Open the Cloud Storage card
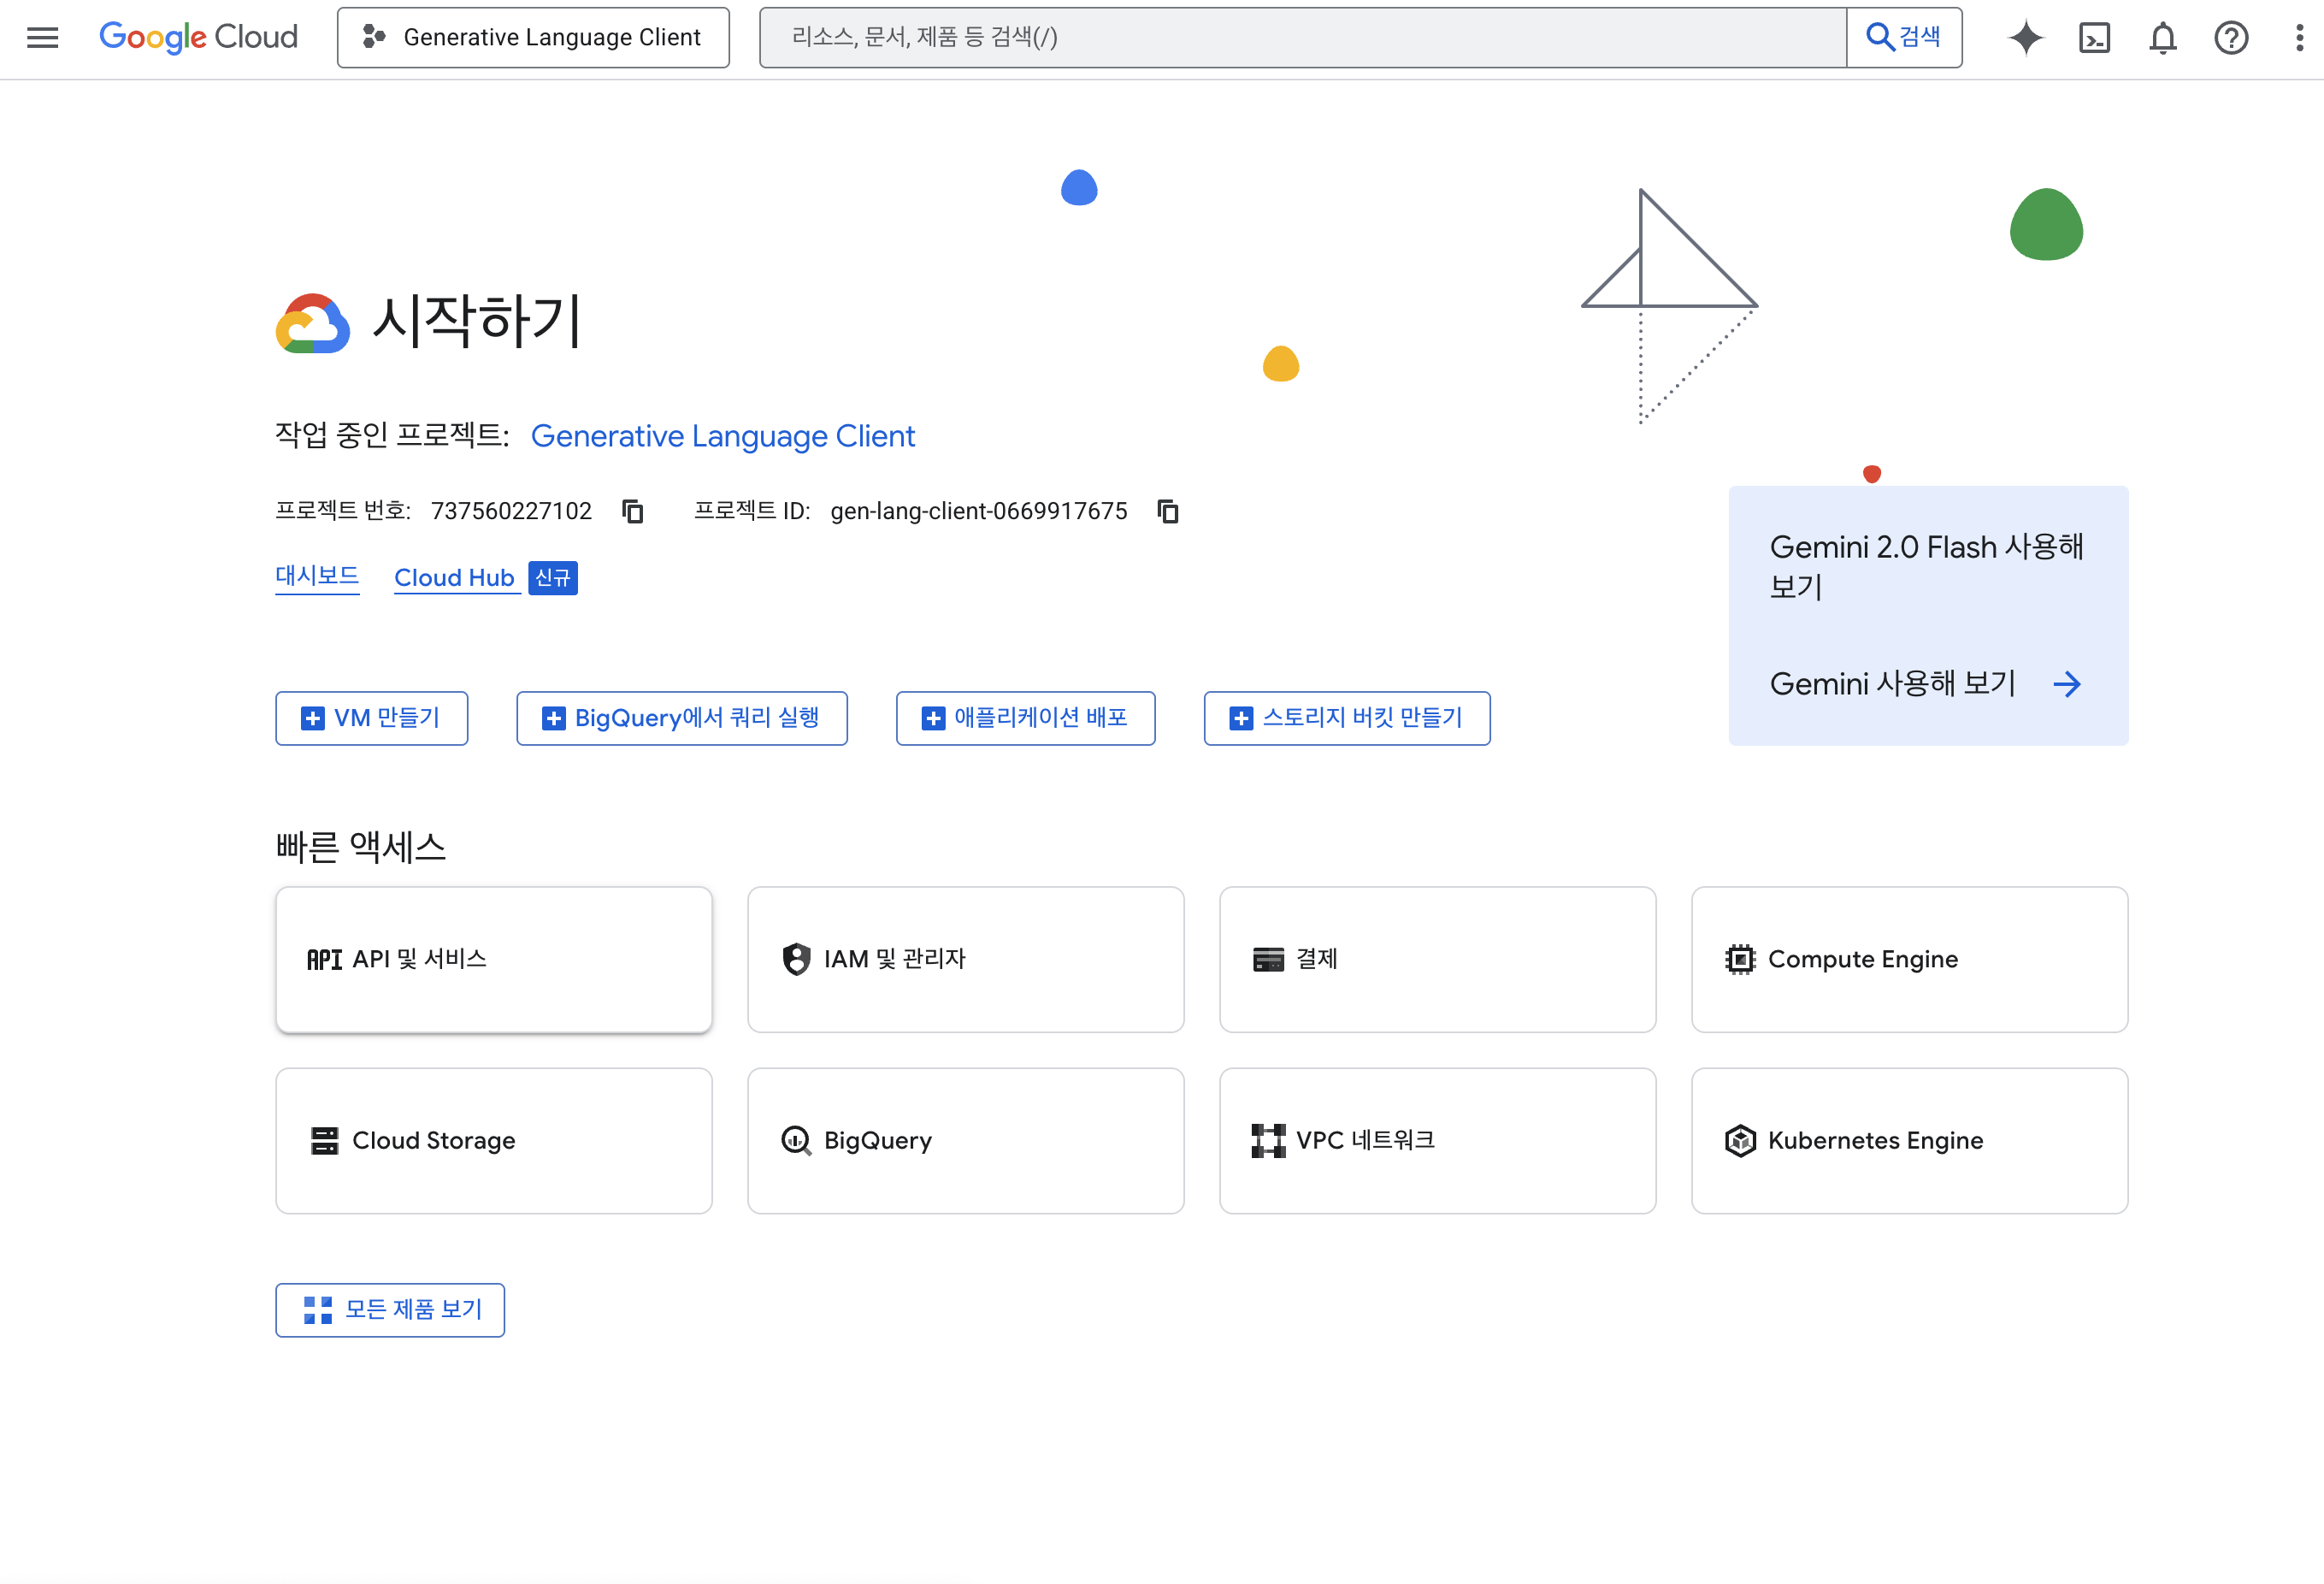The width and height of the screenshot is (2324, 1584). [494, 1141]
